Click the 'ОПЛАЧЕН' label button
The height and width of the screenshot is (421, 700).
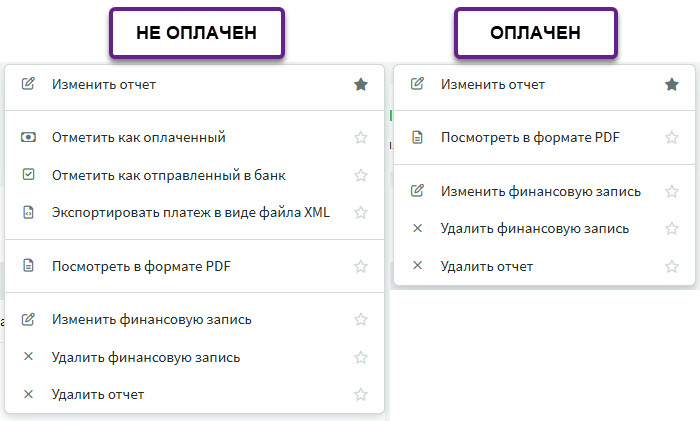click(x=535, y=33)
